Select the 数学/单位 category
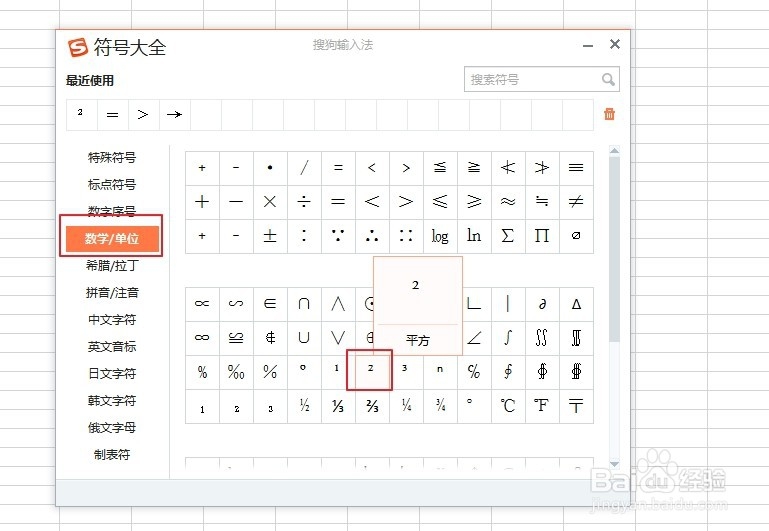 112,239
